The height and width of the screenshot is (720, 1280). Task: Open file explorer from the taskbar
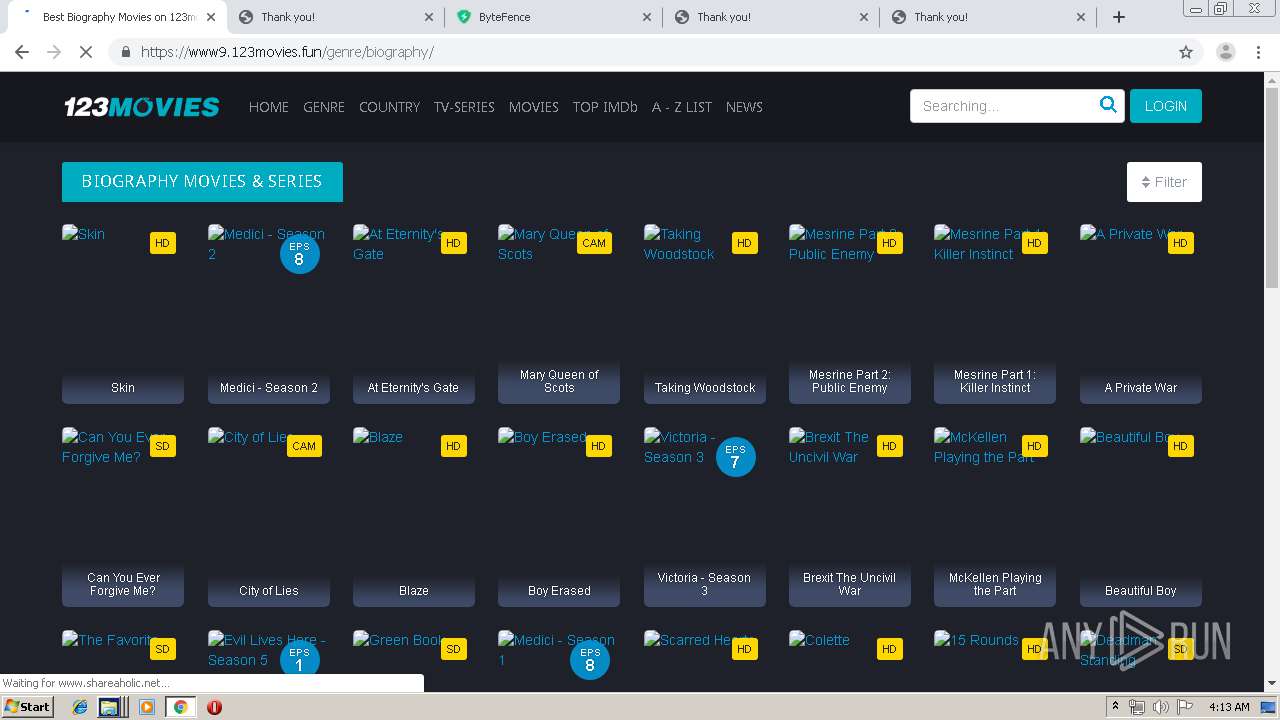click(x=109, y=707)
